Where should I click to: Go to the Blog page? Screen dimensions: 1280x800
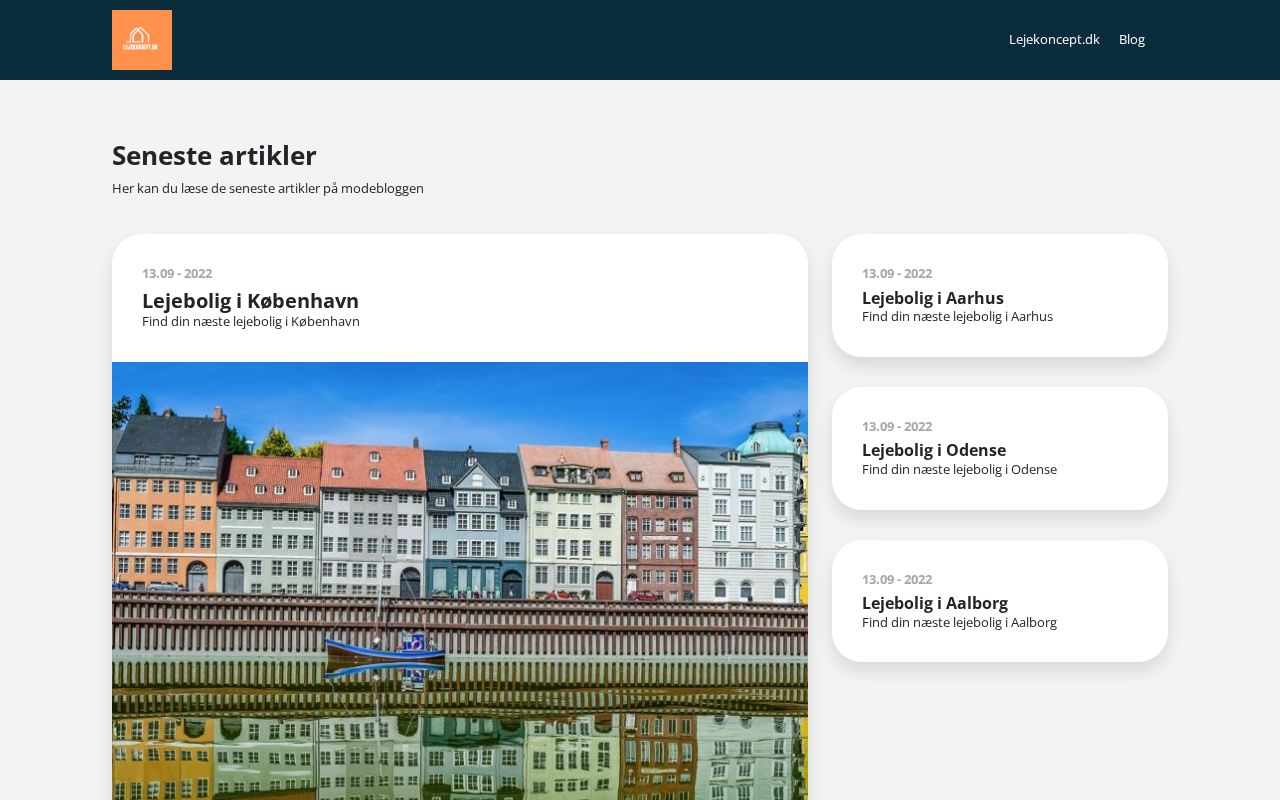pyautogui.click(x=1132, y=39)
